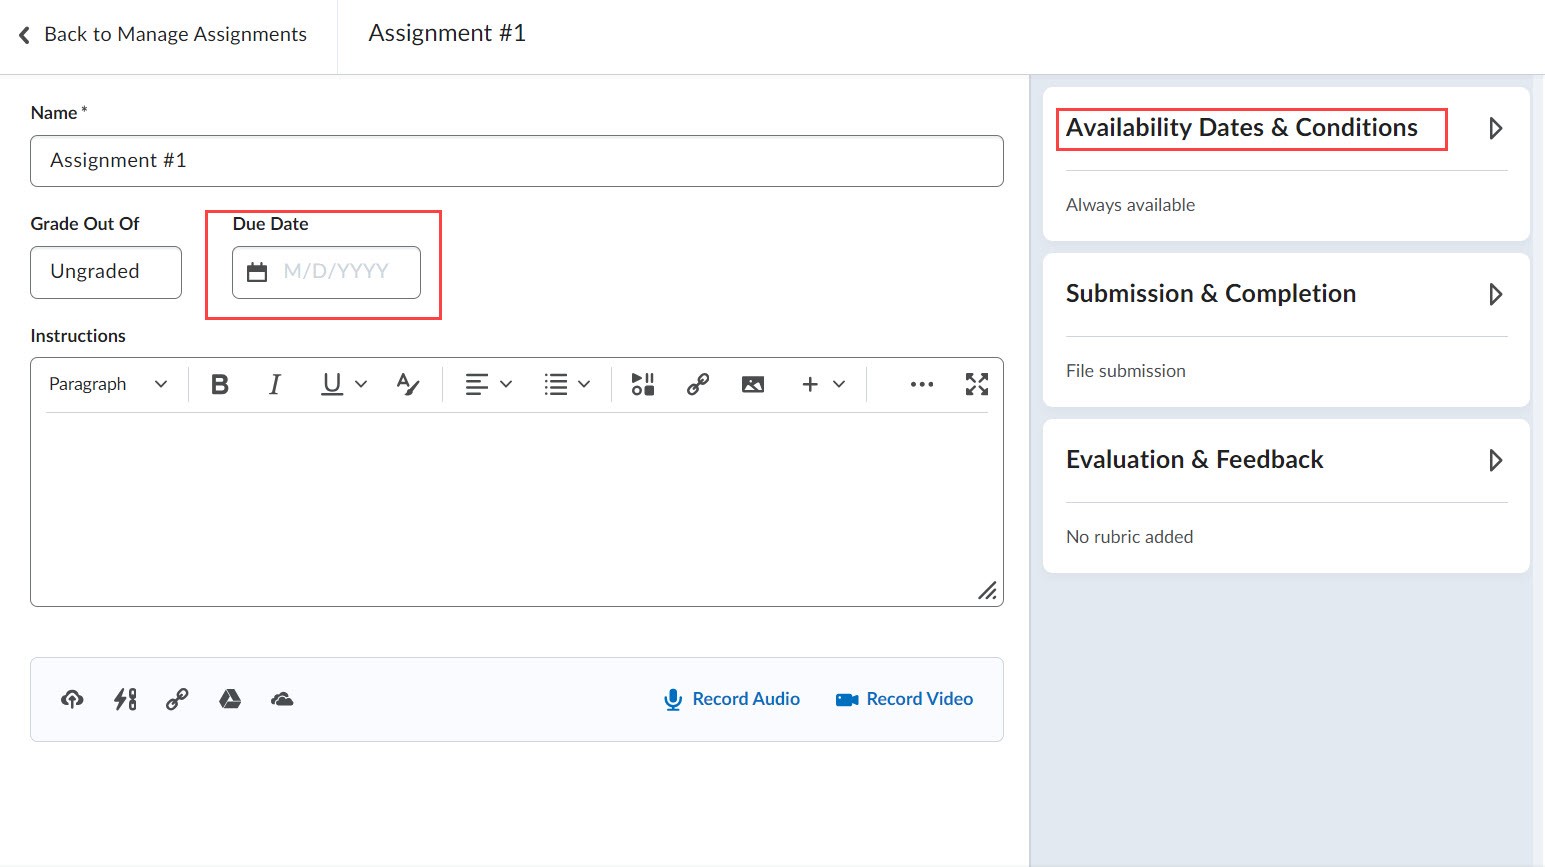Upload a file attachment

(x=71, y=699)
